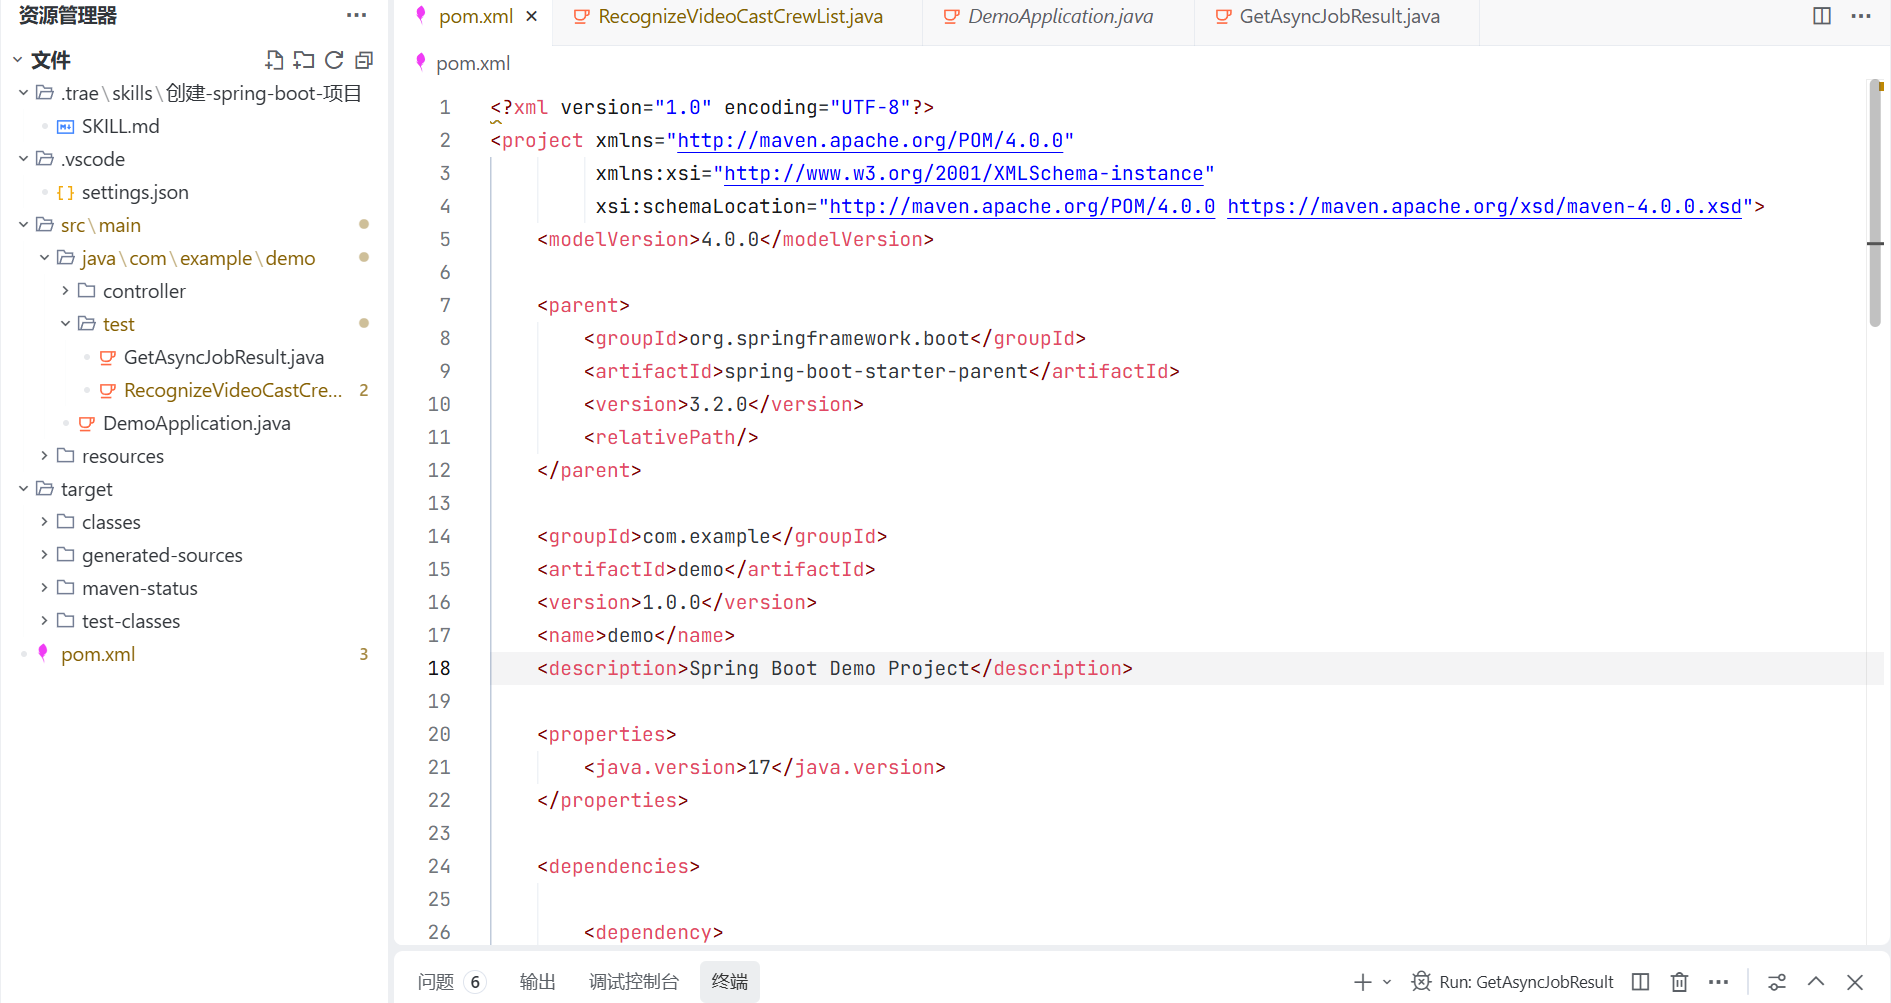Click the java.version 17 line
Viewport: 1891px width, 1003px height.
[764, 767]
